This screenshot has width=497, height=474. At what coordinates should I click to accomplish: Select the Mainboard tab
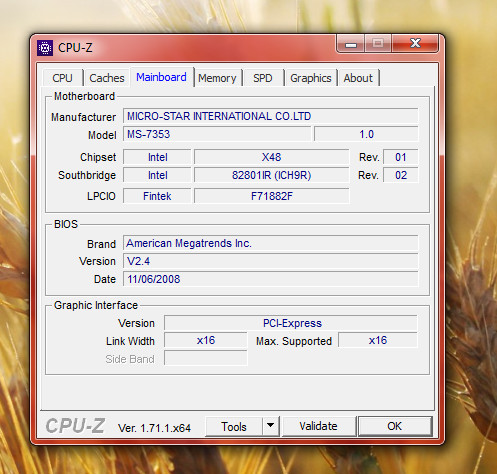point(162,77)
